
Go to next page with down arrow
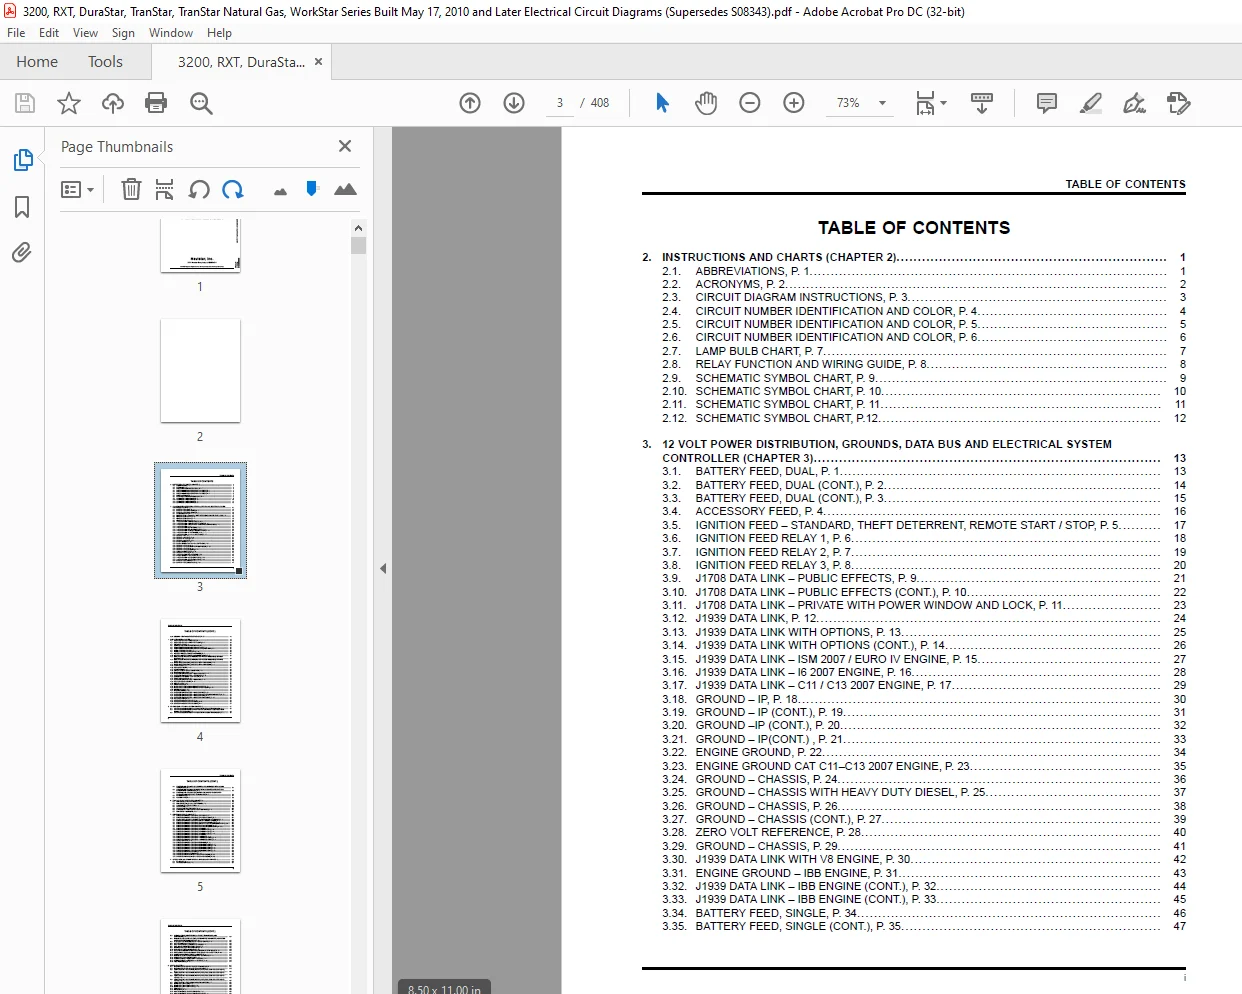514,103
